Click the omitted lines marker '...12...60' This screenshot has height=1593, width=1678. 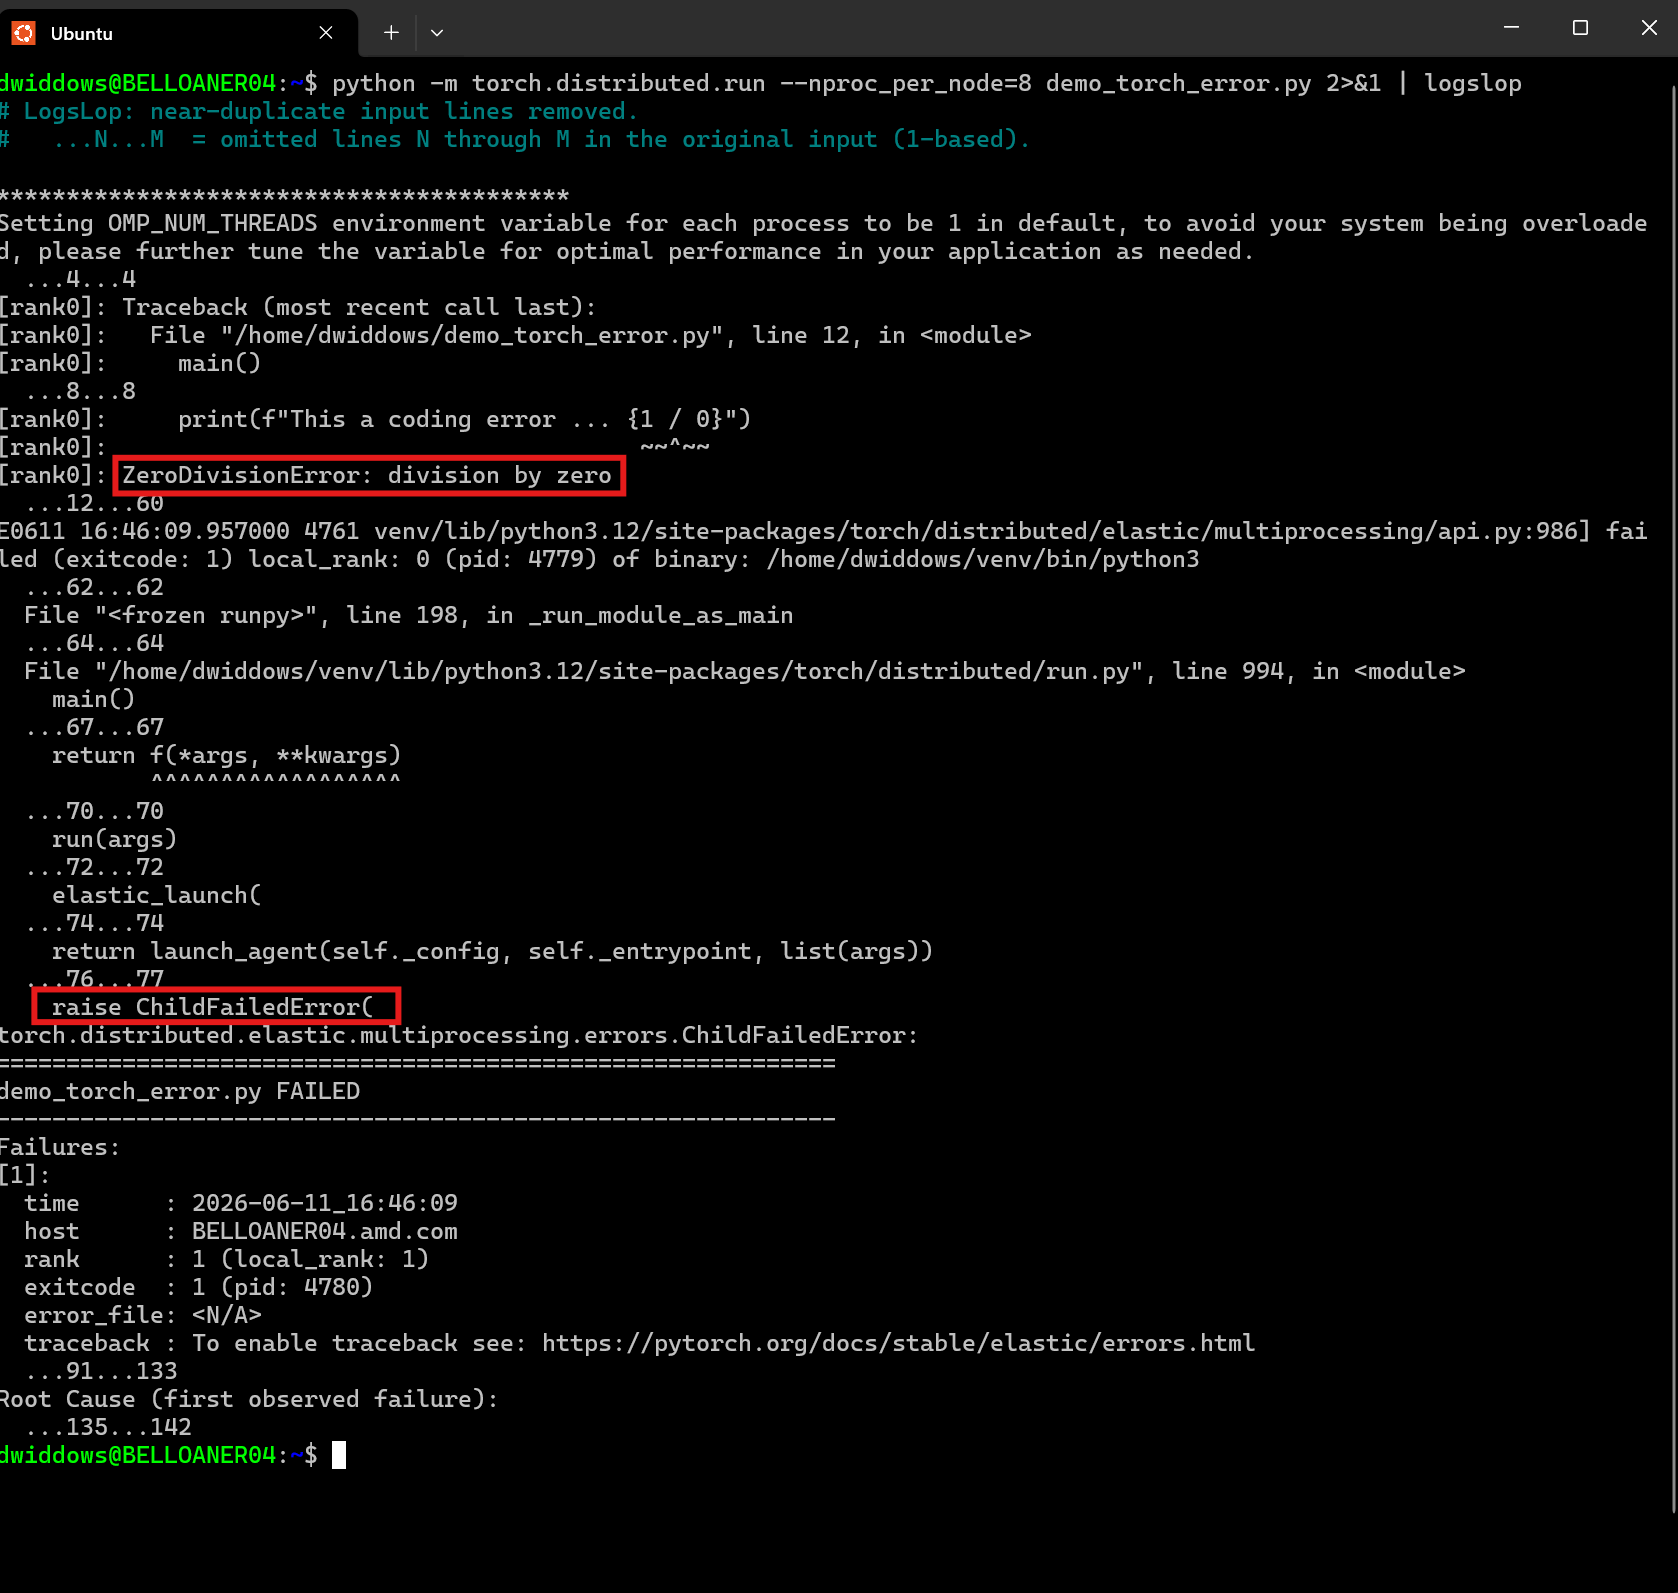94,503
